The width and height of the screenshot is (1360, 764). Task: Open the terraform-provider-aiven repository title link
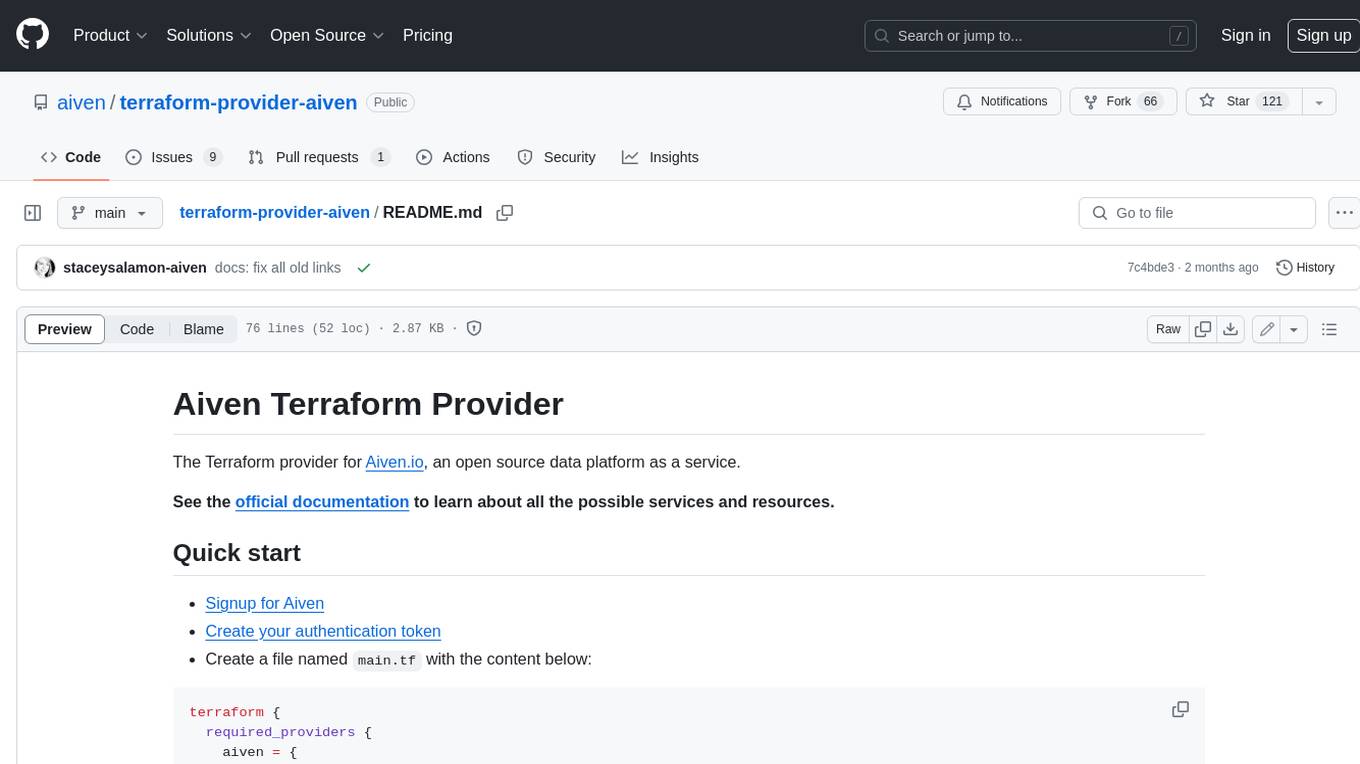tap(238, 102)
